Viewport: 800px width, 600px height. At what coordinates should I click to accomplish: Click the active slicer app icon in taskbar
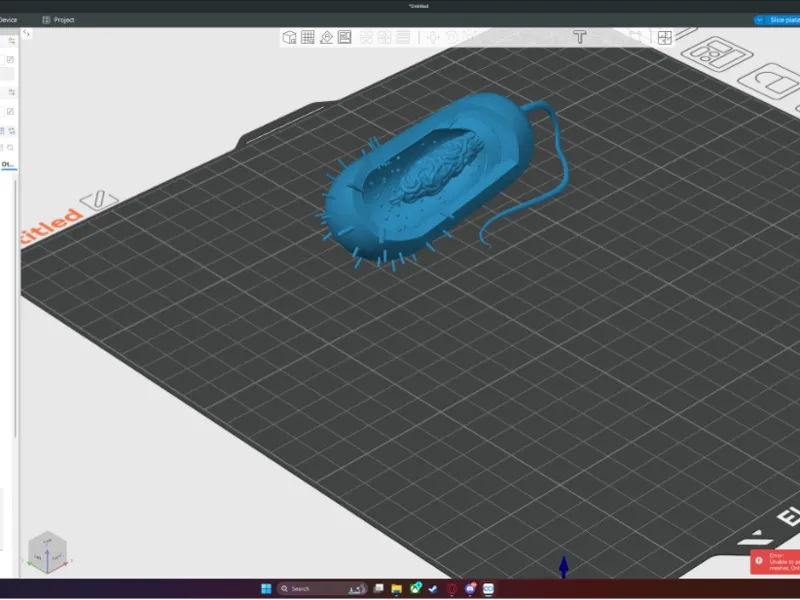click(x=488, y=589)
